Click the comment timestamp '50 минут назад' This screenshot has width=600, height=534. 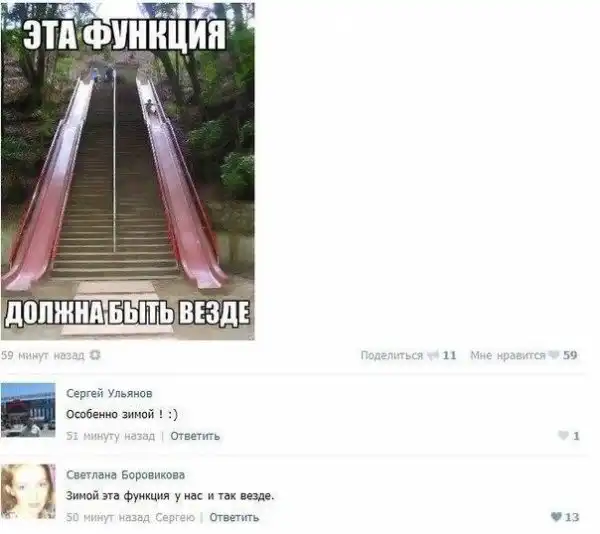108,518
